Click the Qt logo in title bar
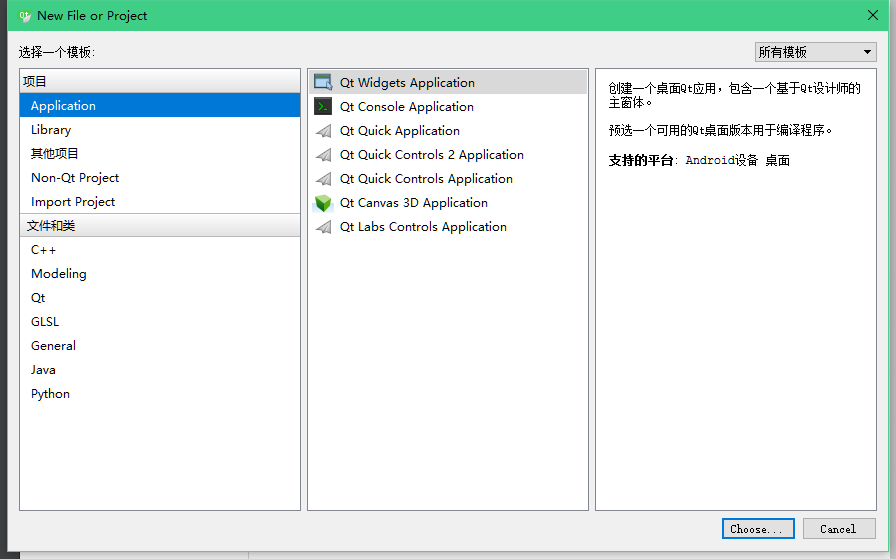The height and width of the screenshot is (559, 896). 25,15
